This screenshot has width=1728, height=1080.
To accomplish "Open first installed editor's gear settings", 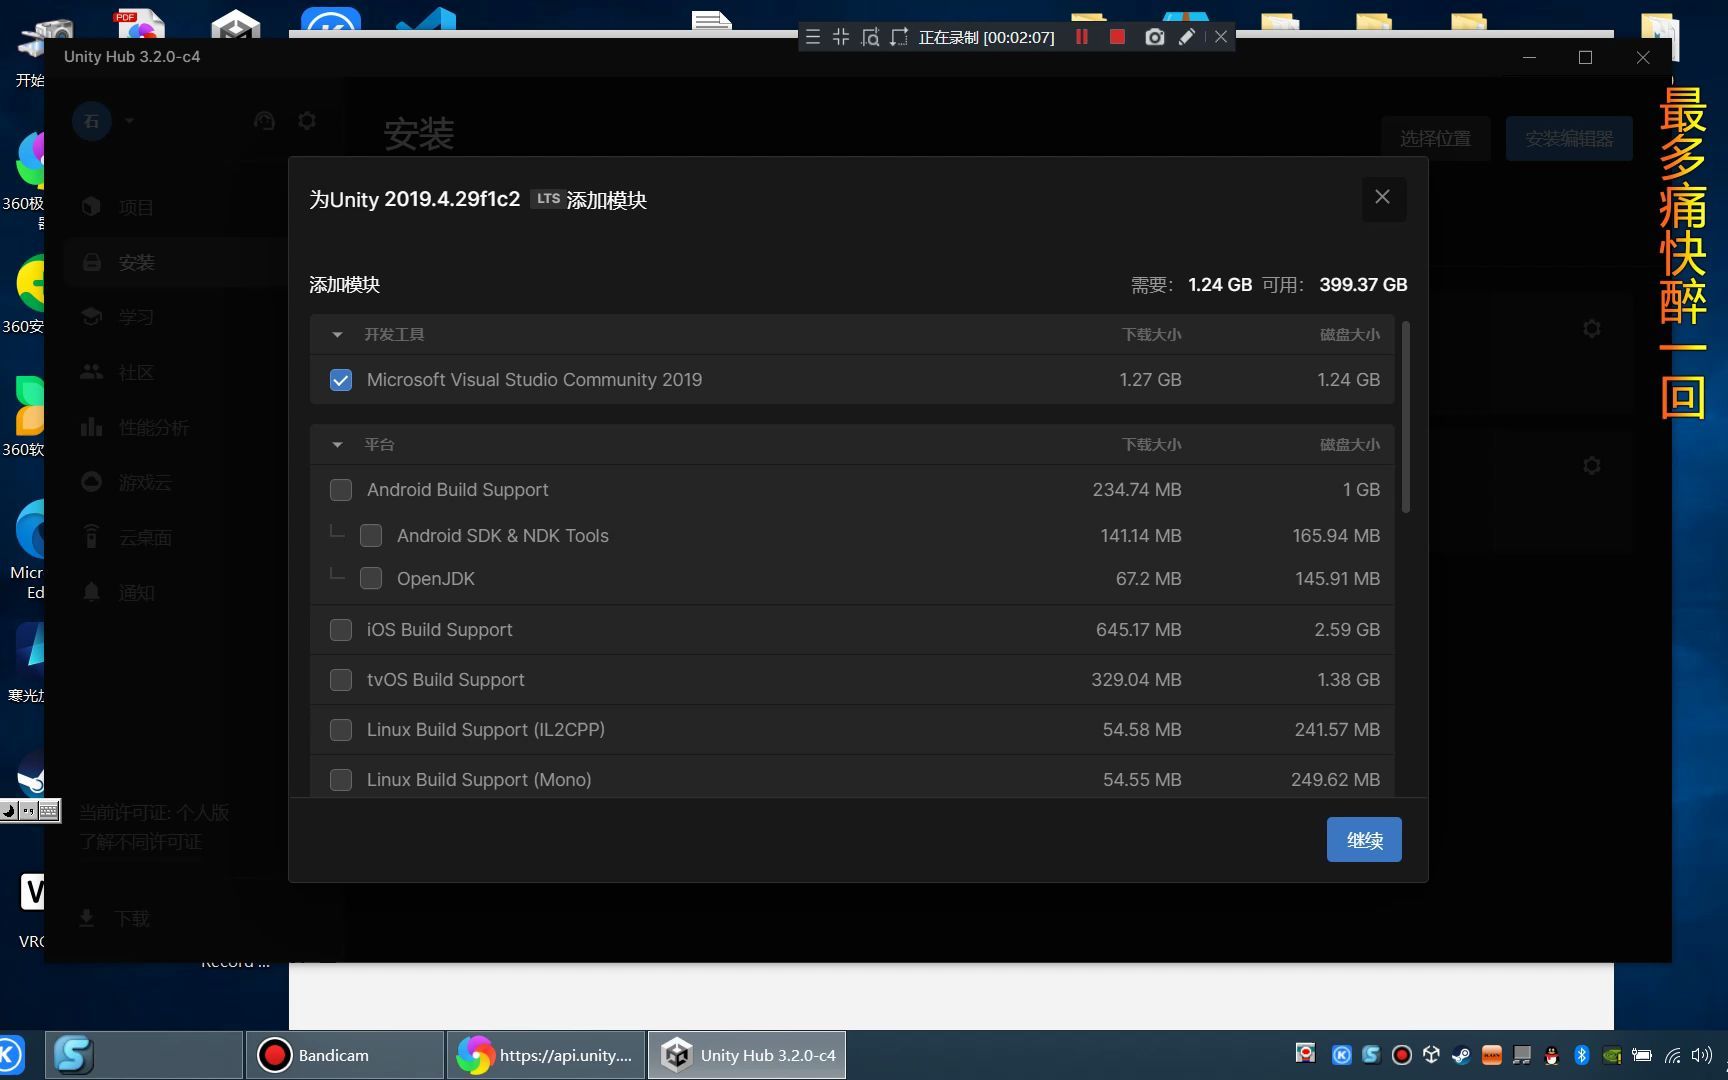I will [x=1592, y=328].
